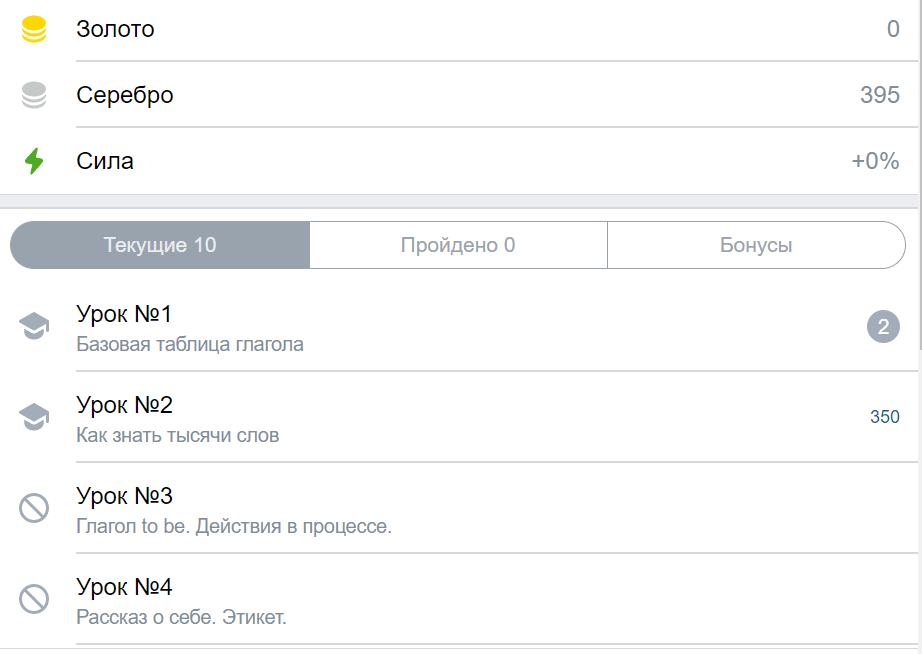
Task: Open Урок №2 Как знать тысячи слов
Action: [x=459, y=417]
